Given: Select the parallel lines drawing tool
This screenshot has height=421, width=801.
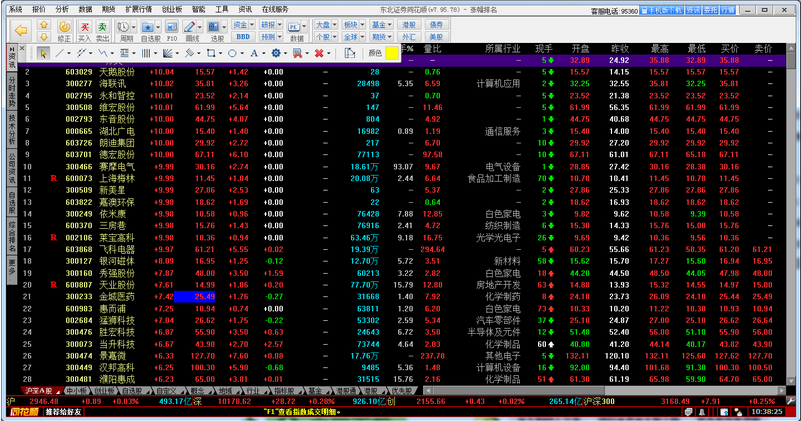Looking at the screenshot, I should pos(81,53).
